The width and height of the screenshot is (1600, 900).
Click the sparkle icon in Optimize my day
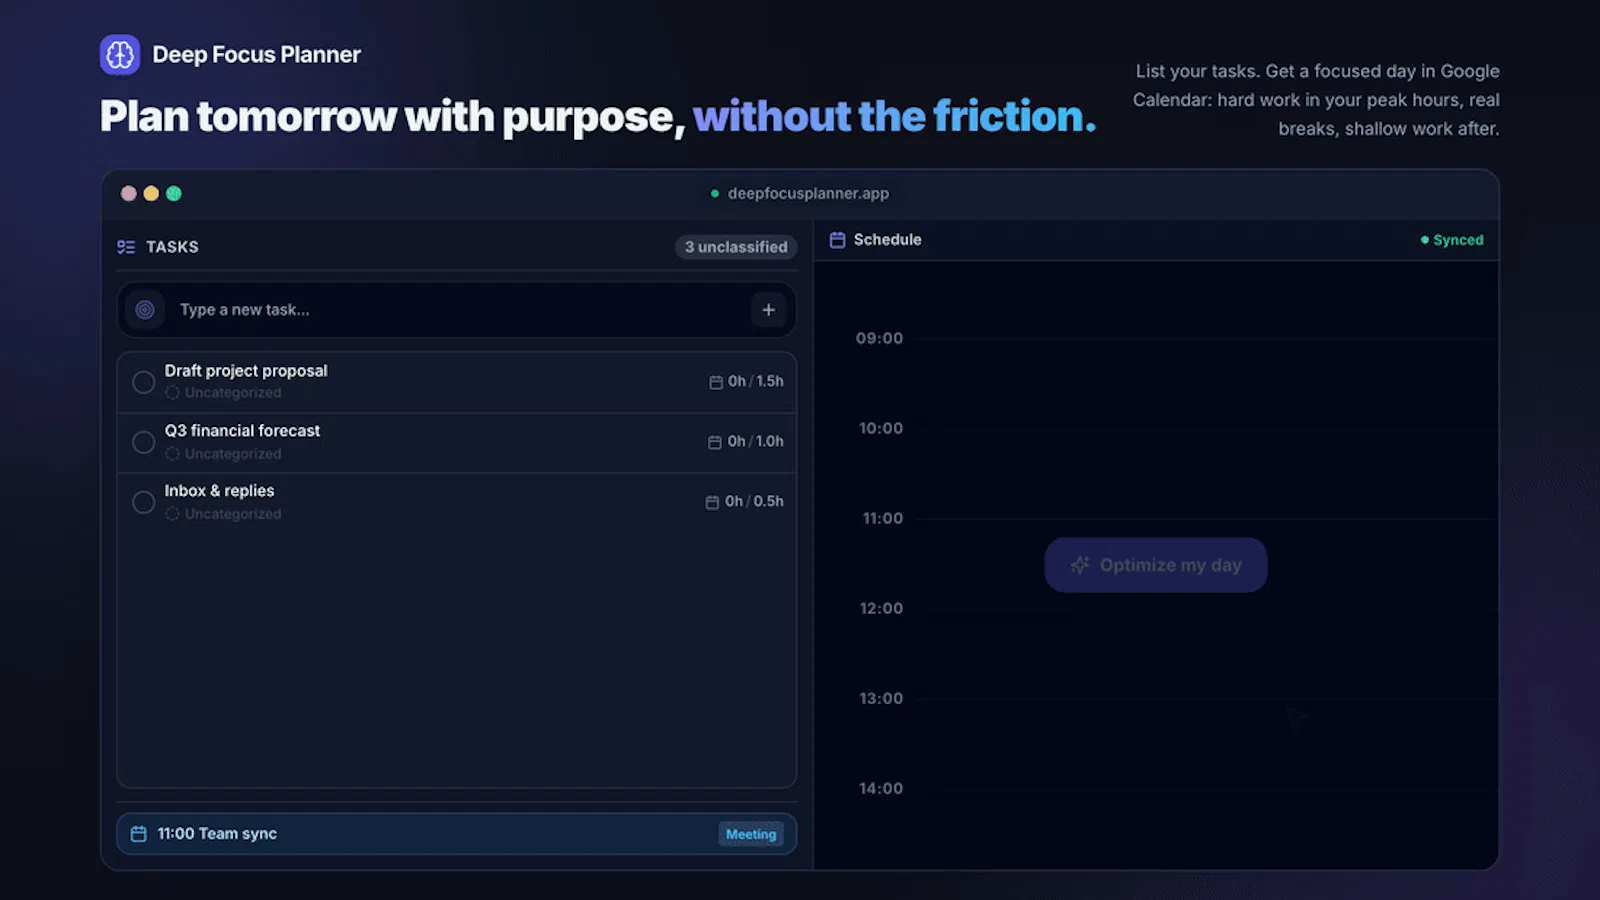point(1080,565)
